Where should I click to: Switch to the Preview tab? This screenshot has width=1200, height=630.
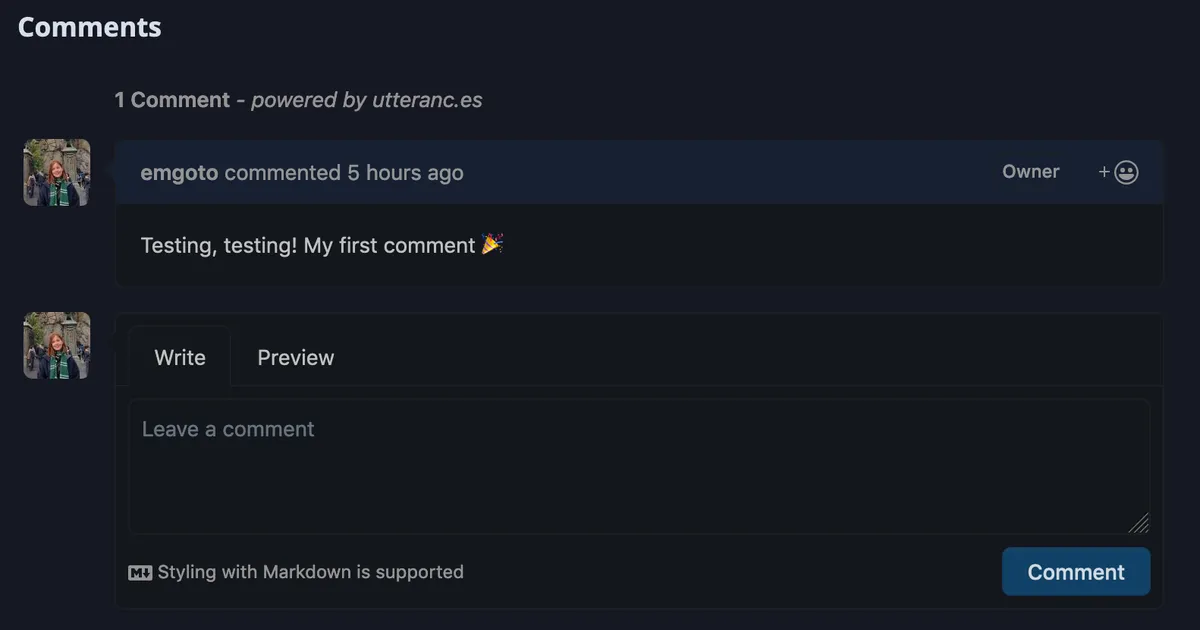pyautogui.click(x=295, y=357)
